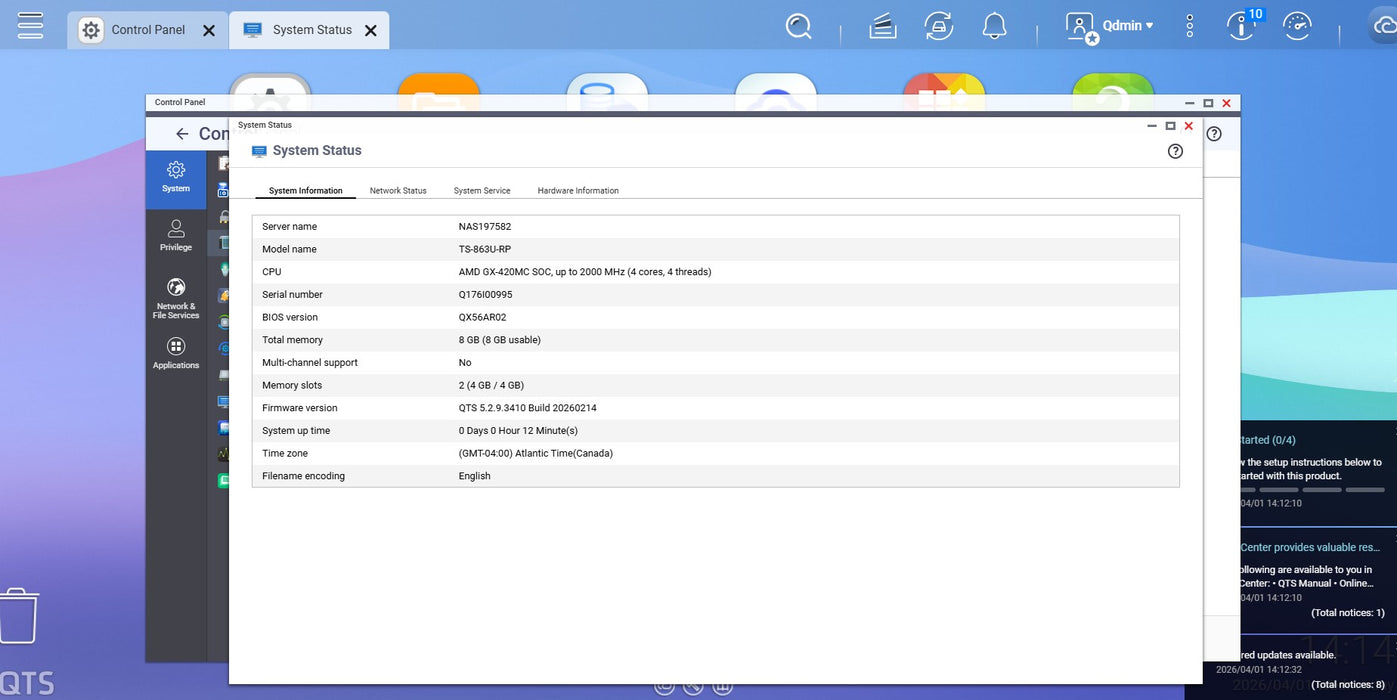Screen dimensions: 1397x700
Task: Click model name value TS-863U-RP
Action: [x=485, y=249]
